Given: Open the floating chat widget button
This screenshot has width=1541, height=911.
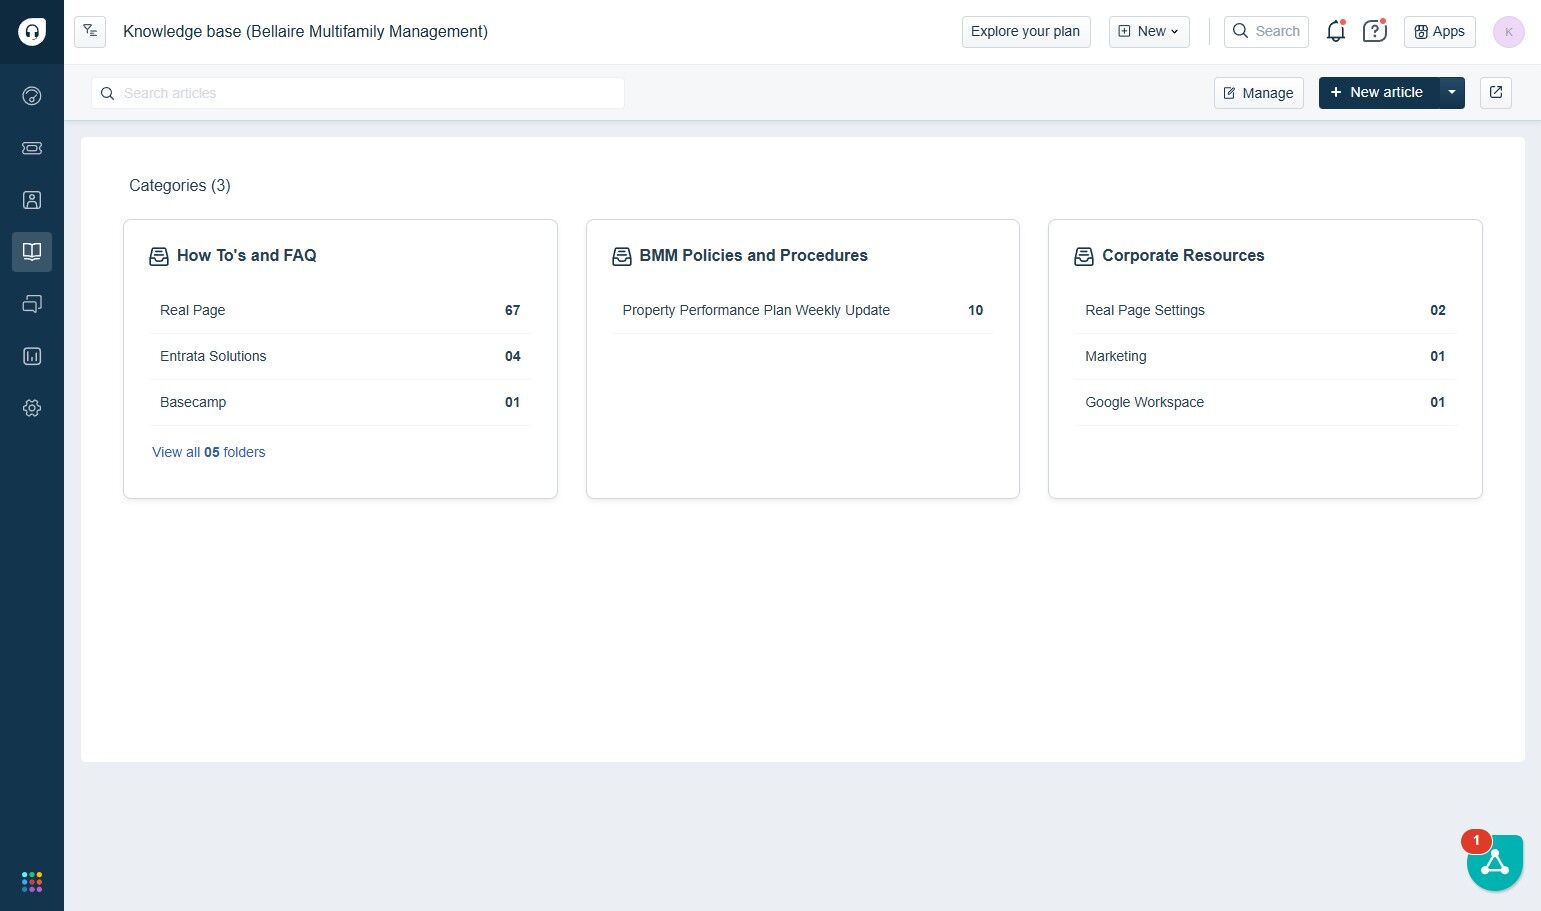Looking at the screenshot, I should click(x=1495, y=862).
